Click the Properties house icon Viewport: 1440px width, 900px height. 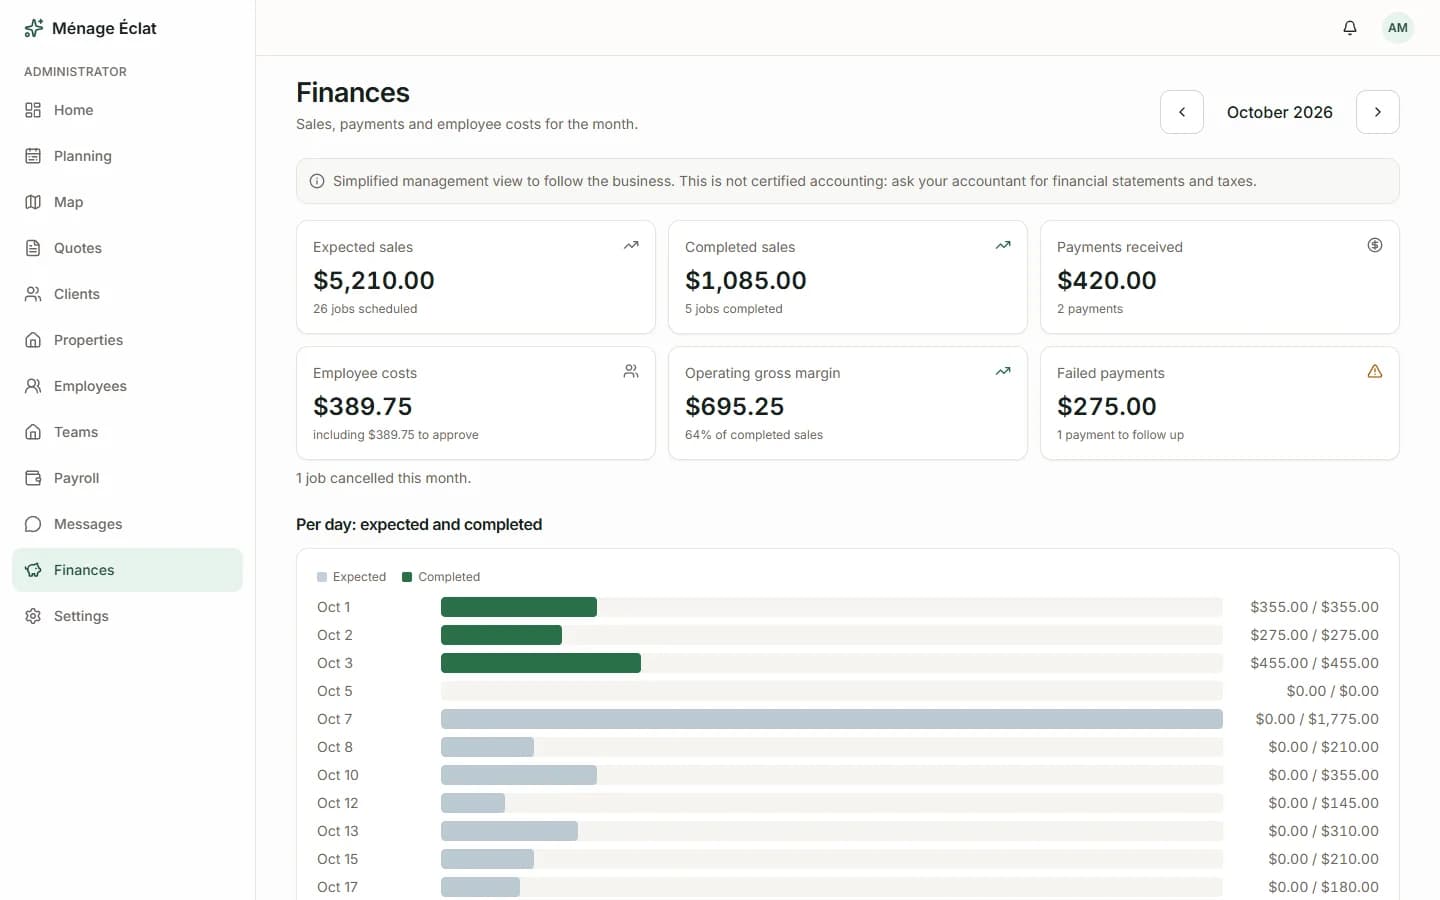[x=33, y=340]
